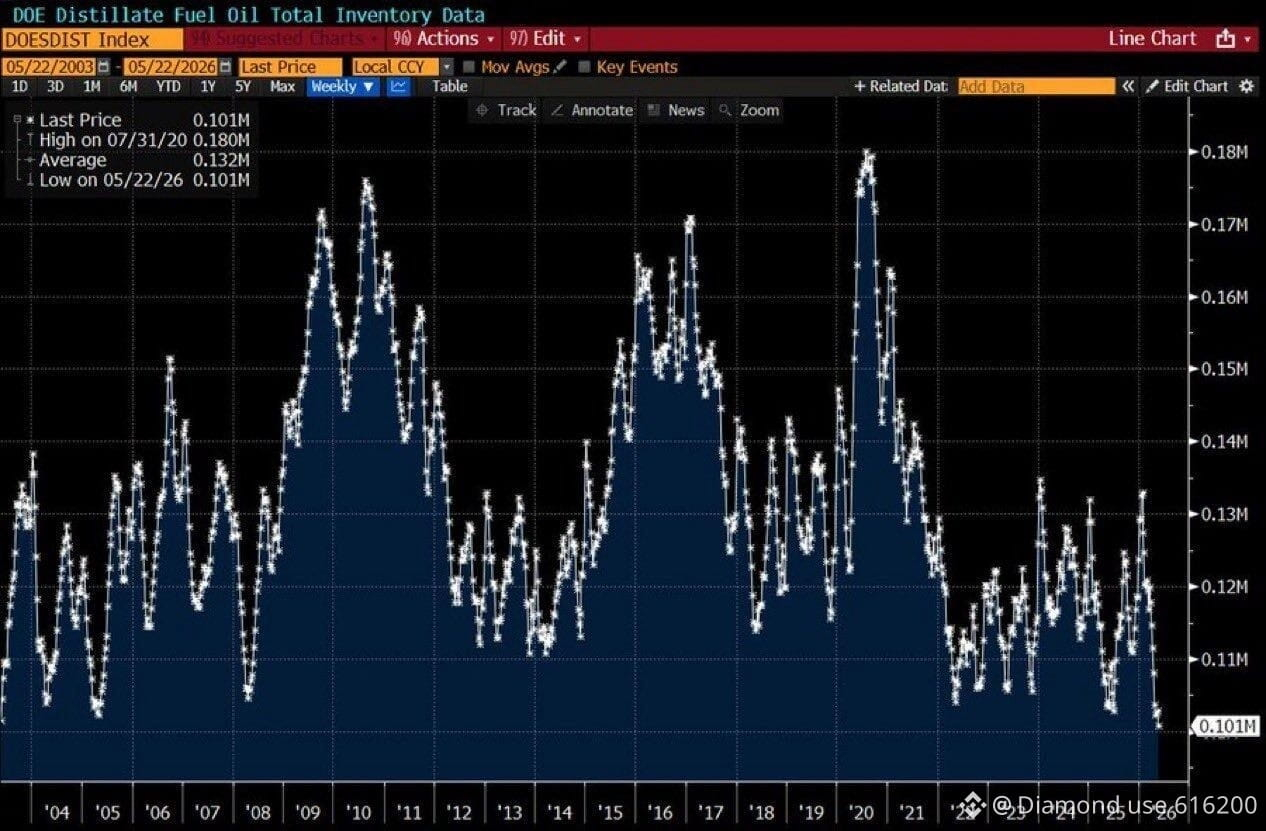The height and width of the screenshot is (831, 1266).
Task: Select the 1Y range tab
Action: (207, 86)
